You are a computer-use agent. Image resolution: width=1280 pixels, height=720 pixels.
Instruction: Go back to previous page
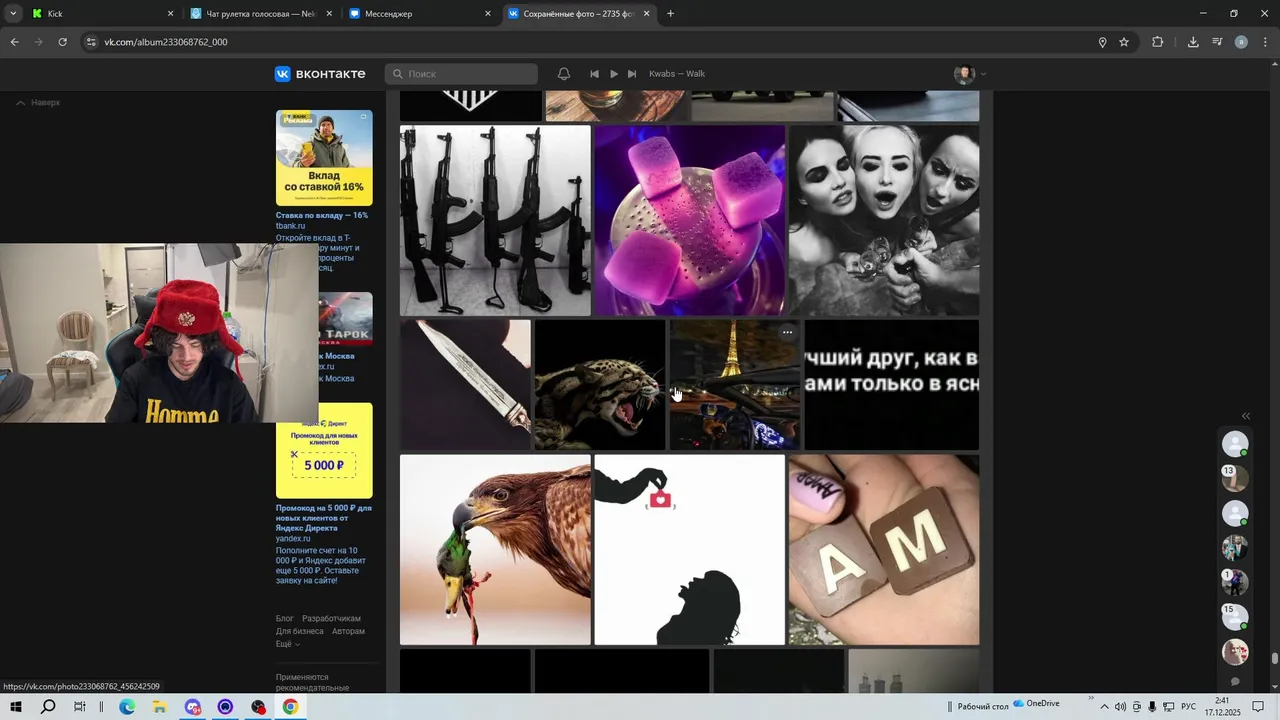coord(14,42)
